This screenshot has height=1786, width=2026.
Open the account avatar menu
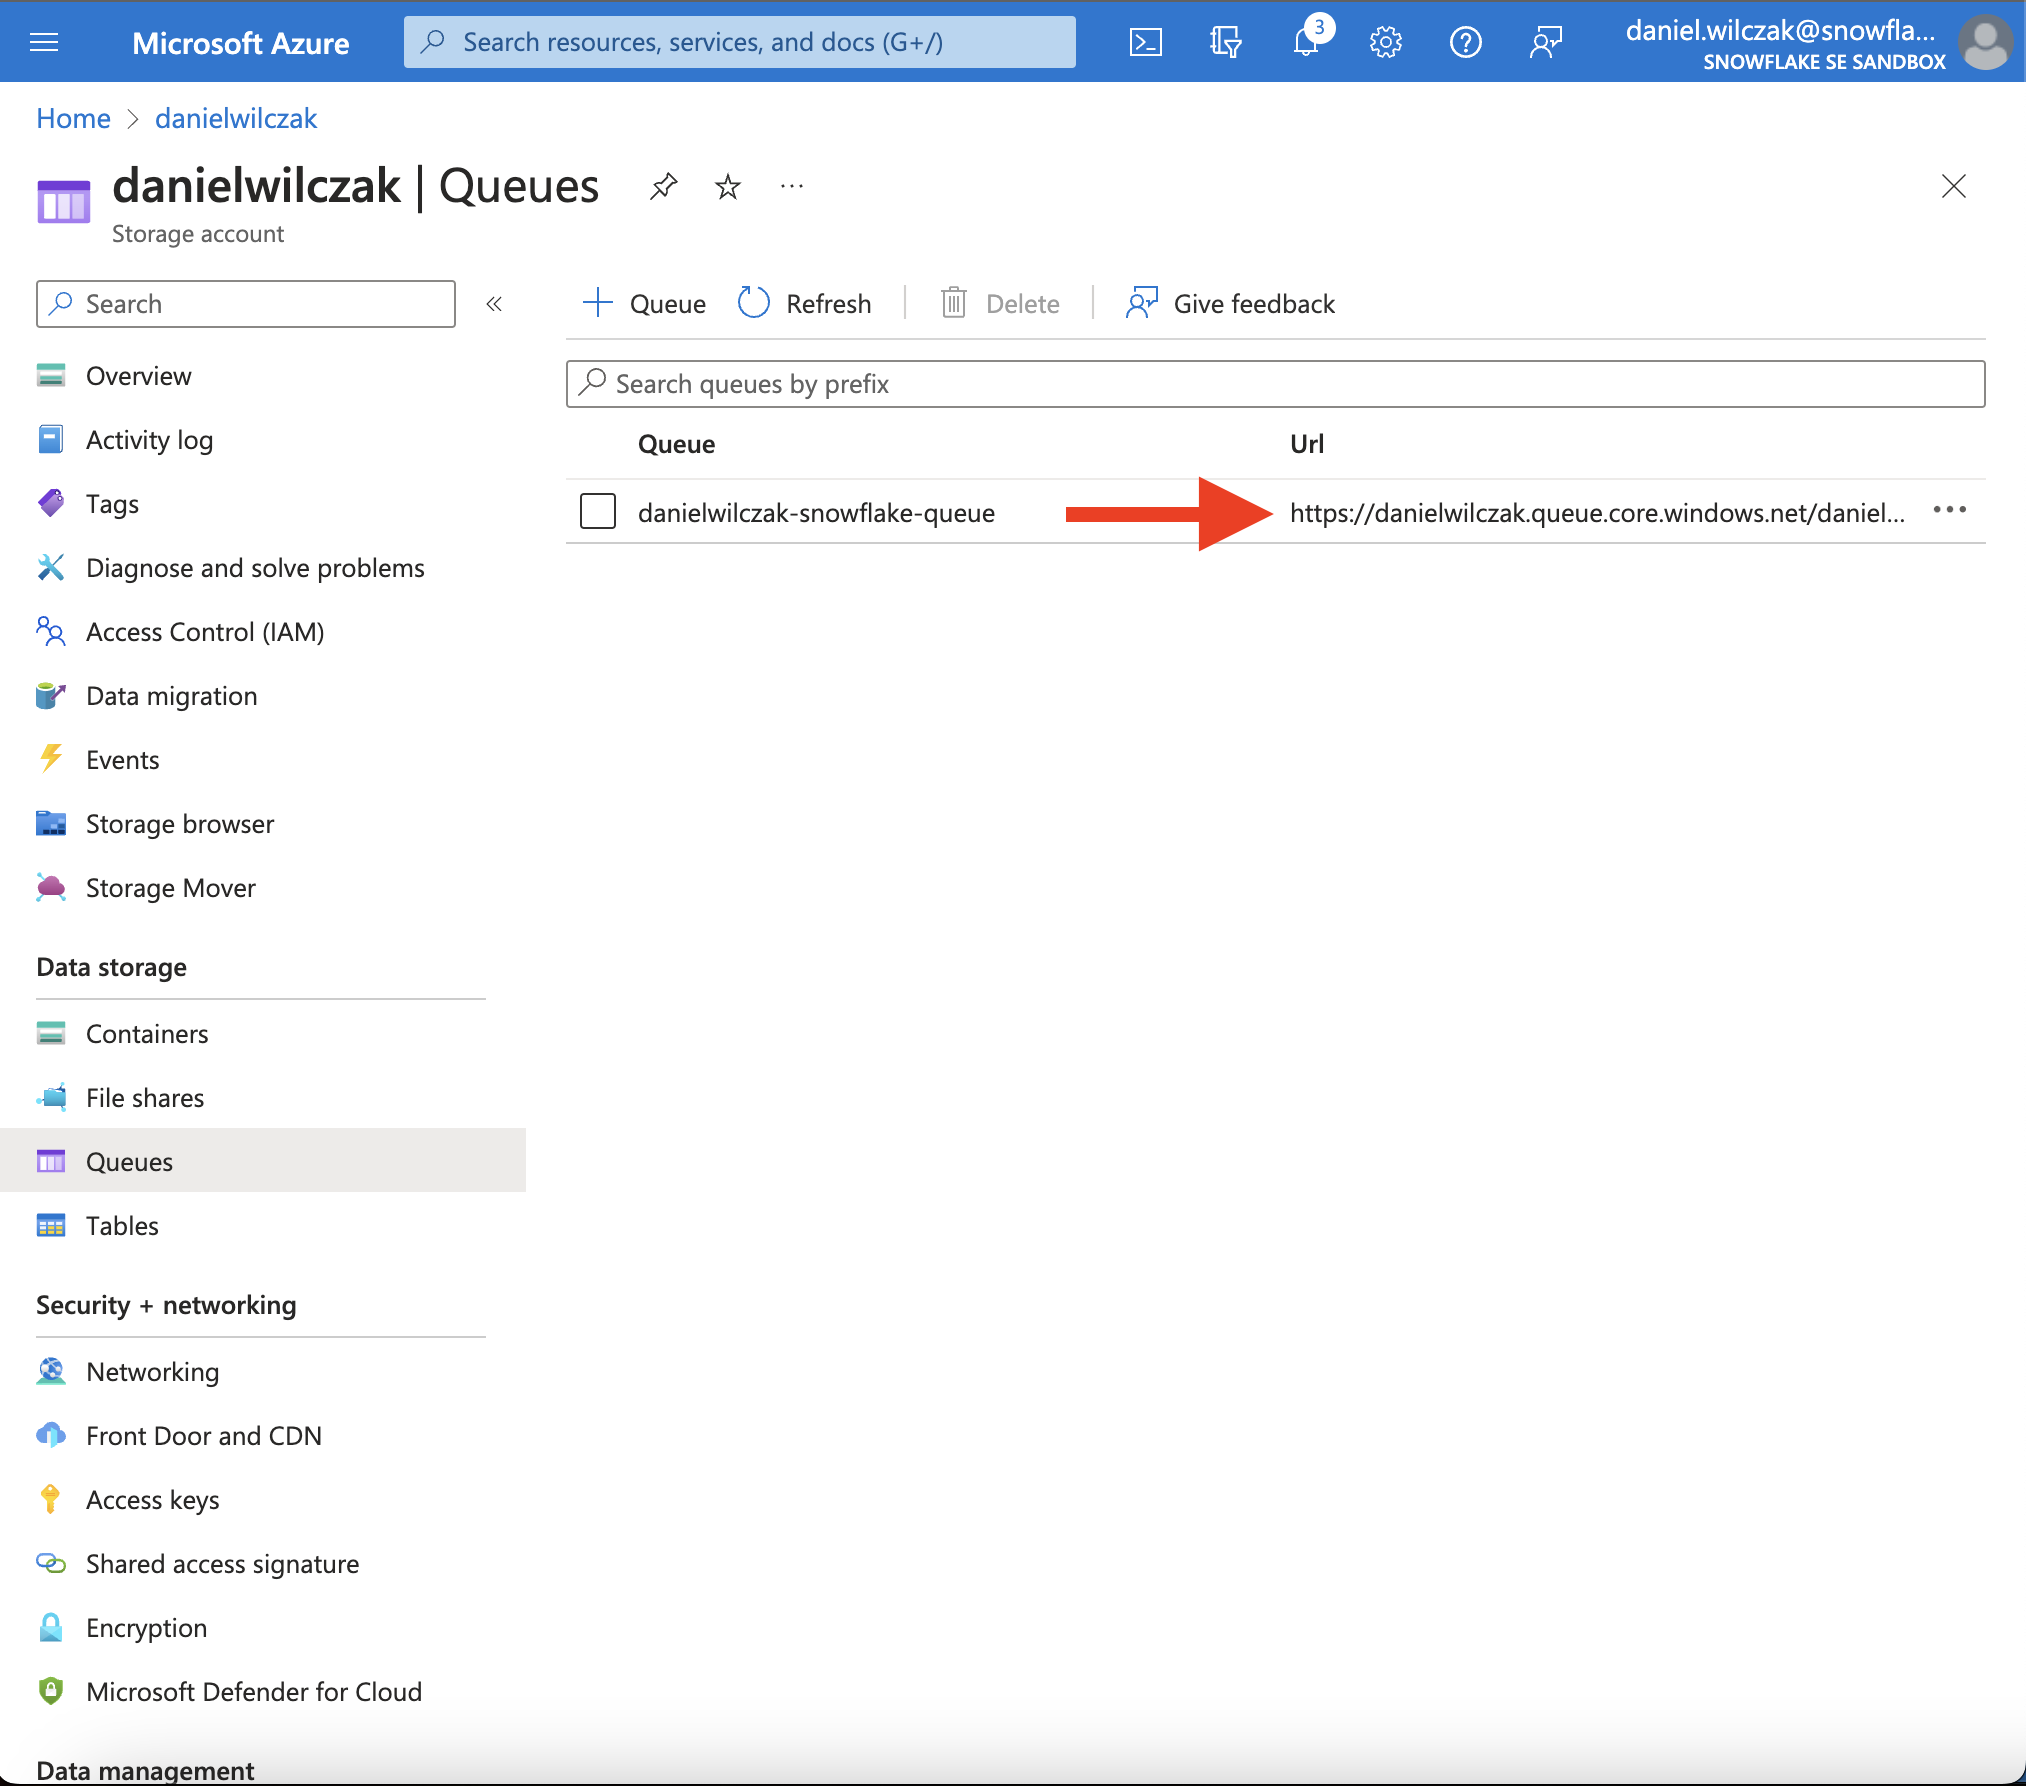(1985, 43)
